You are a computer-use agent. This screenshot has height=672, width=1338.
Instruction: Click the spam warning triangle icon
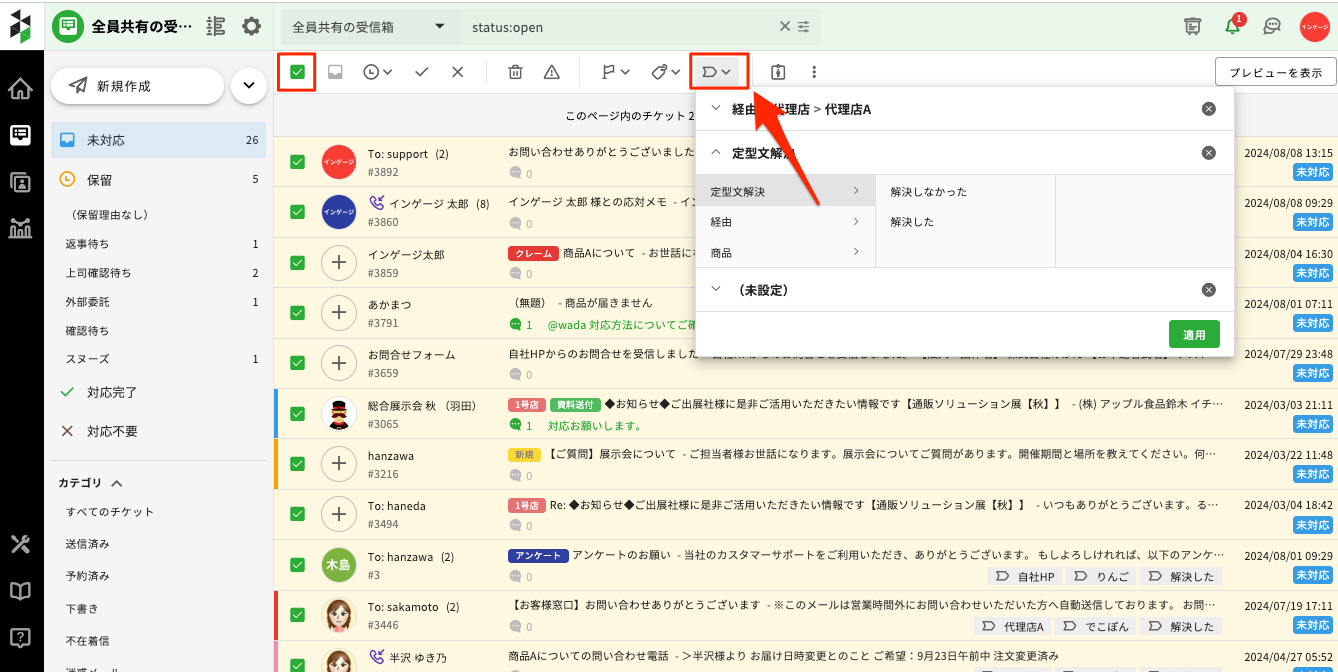pos(552,72)
